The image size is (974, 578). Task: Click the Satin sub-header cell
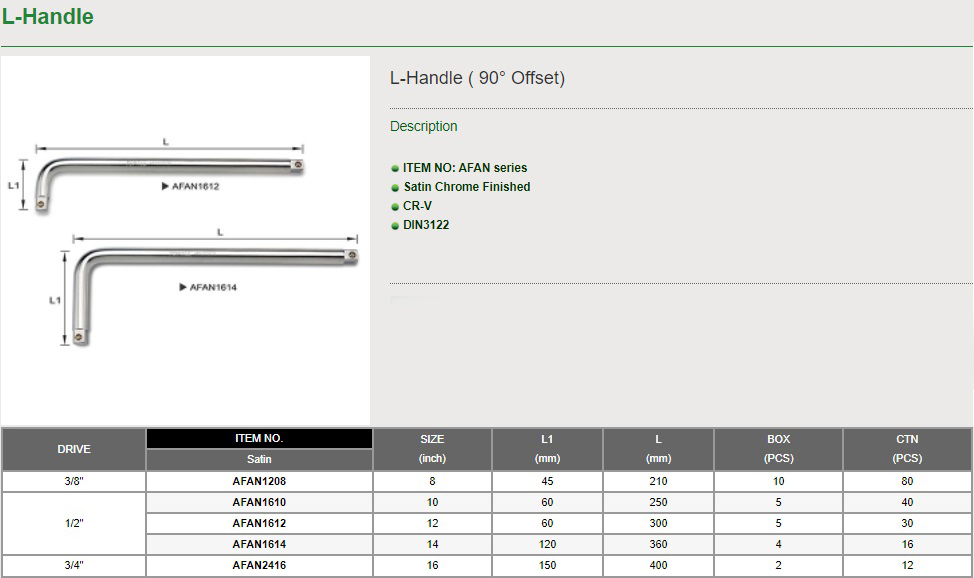tap(259, 460)
